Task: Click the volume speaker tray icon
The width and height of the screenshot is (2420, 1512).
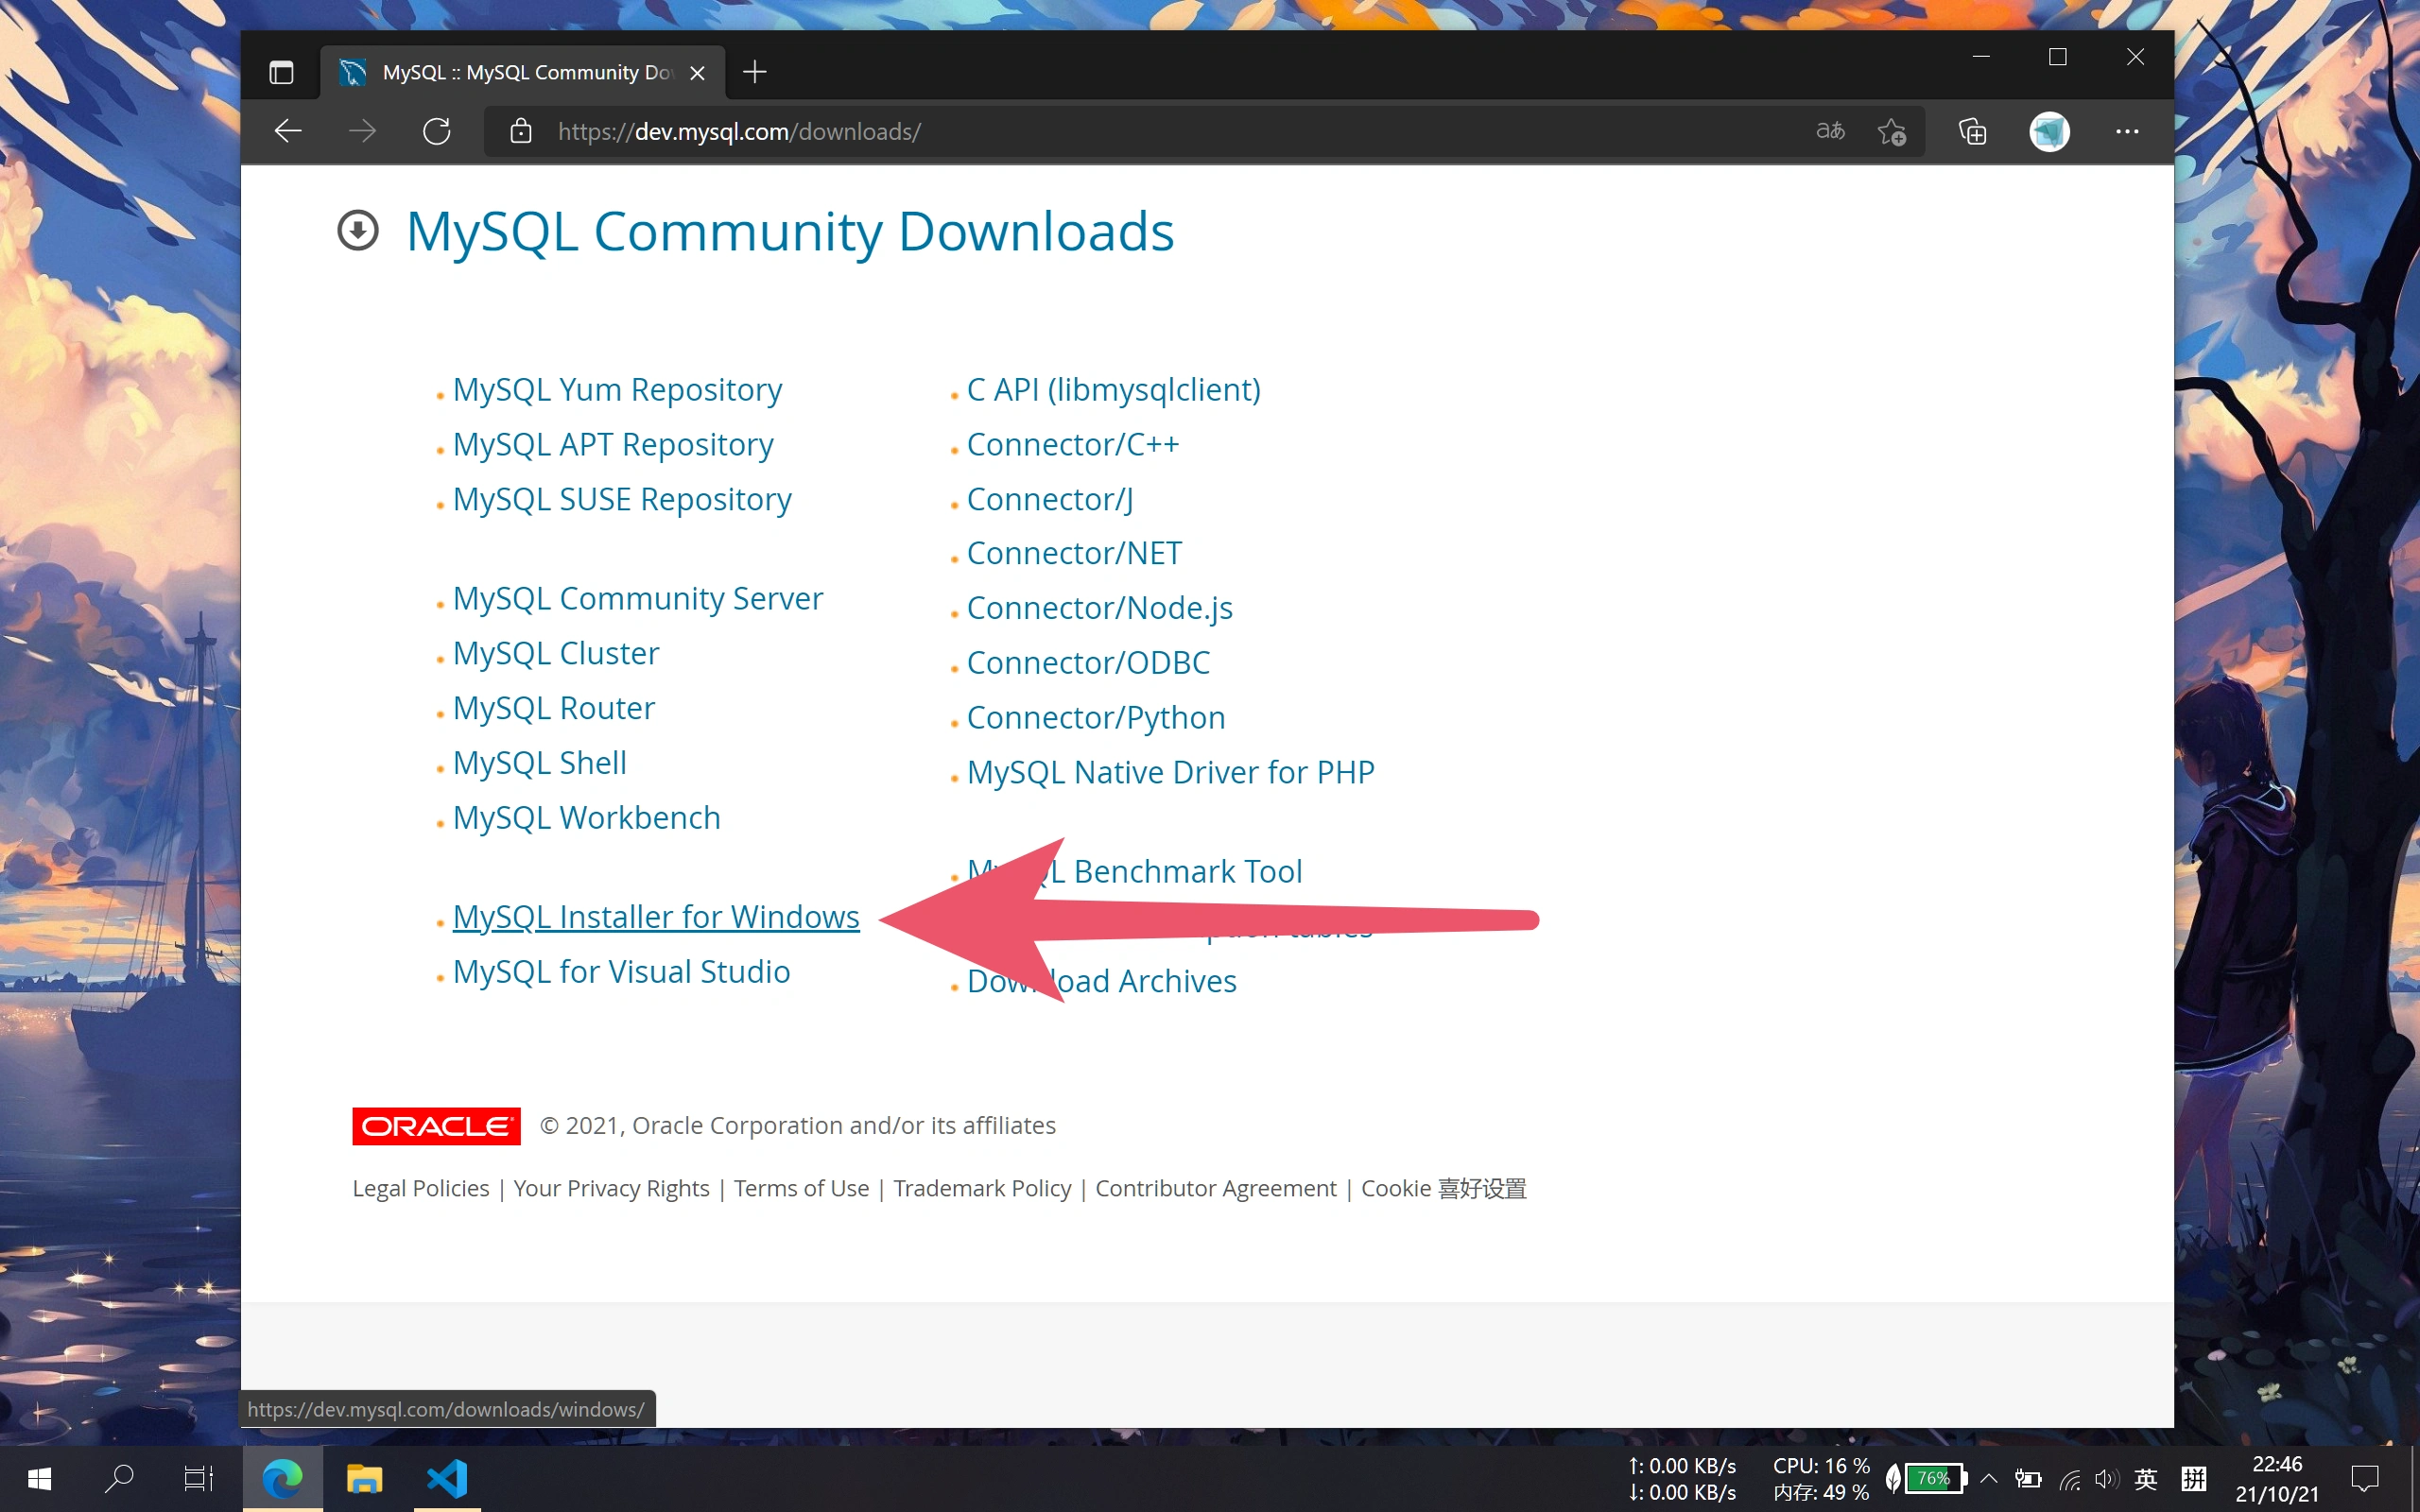Action: [2106, 1479]
